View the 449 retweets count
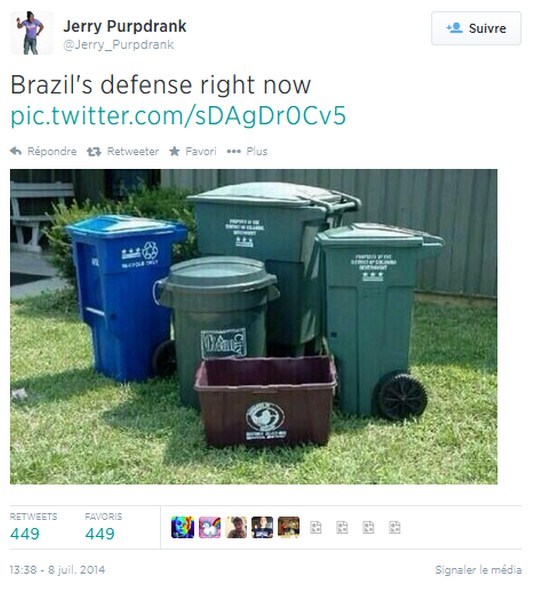 click(x=25, y=534)
